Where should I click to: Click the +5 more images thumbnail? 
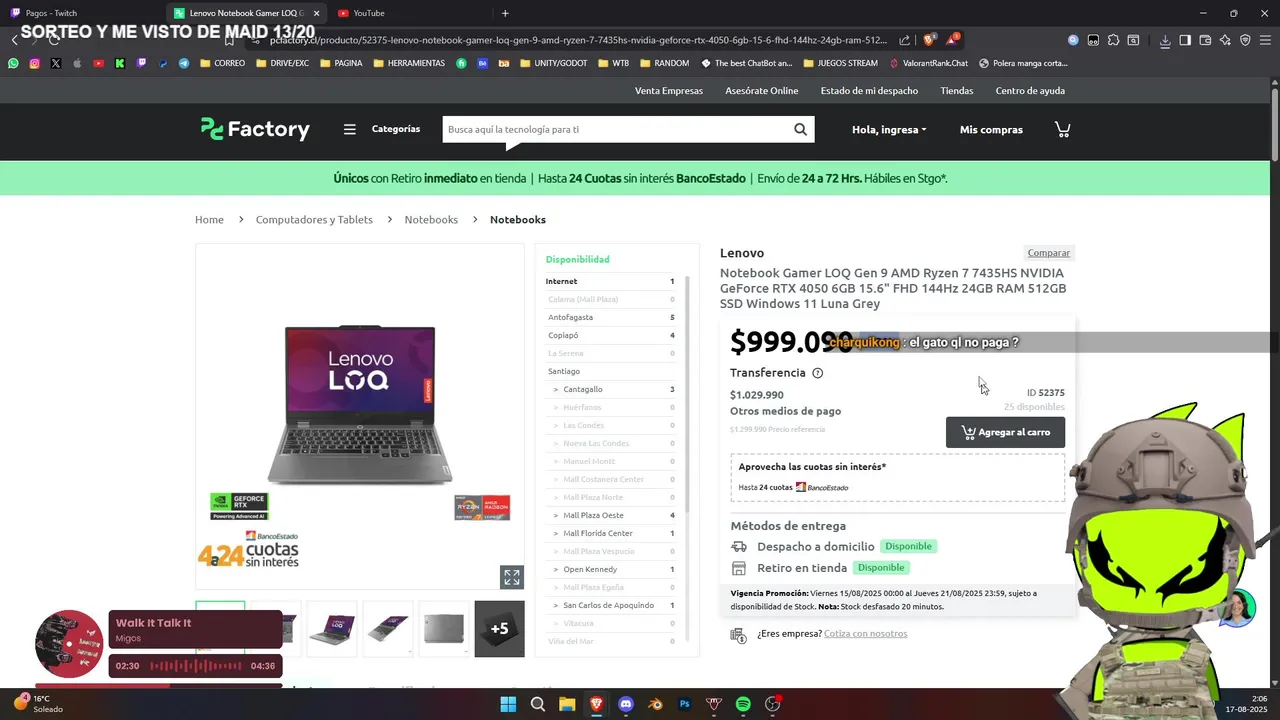tap(499, 629)
